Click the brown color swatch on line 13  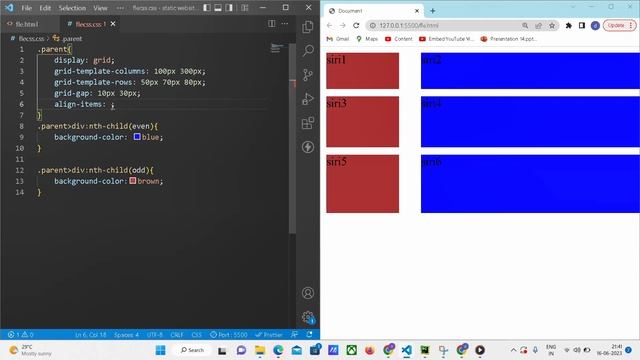pos(133,180)
